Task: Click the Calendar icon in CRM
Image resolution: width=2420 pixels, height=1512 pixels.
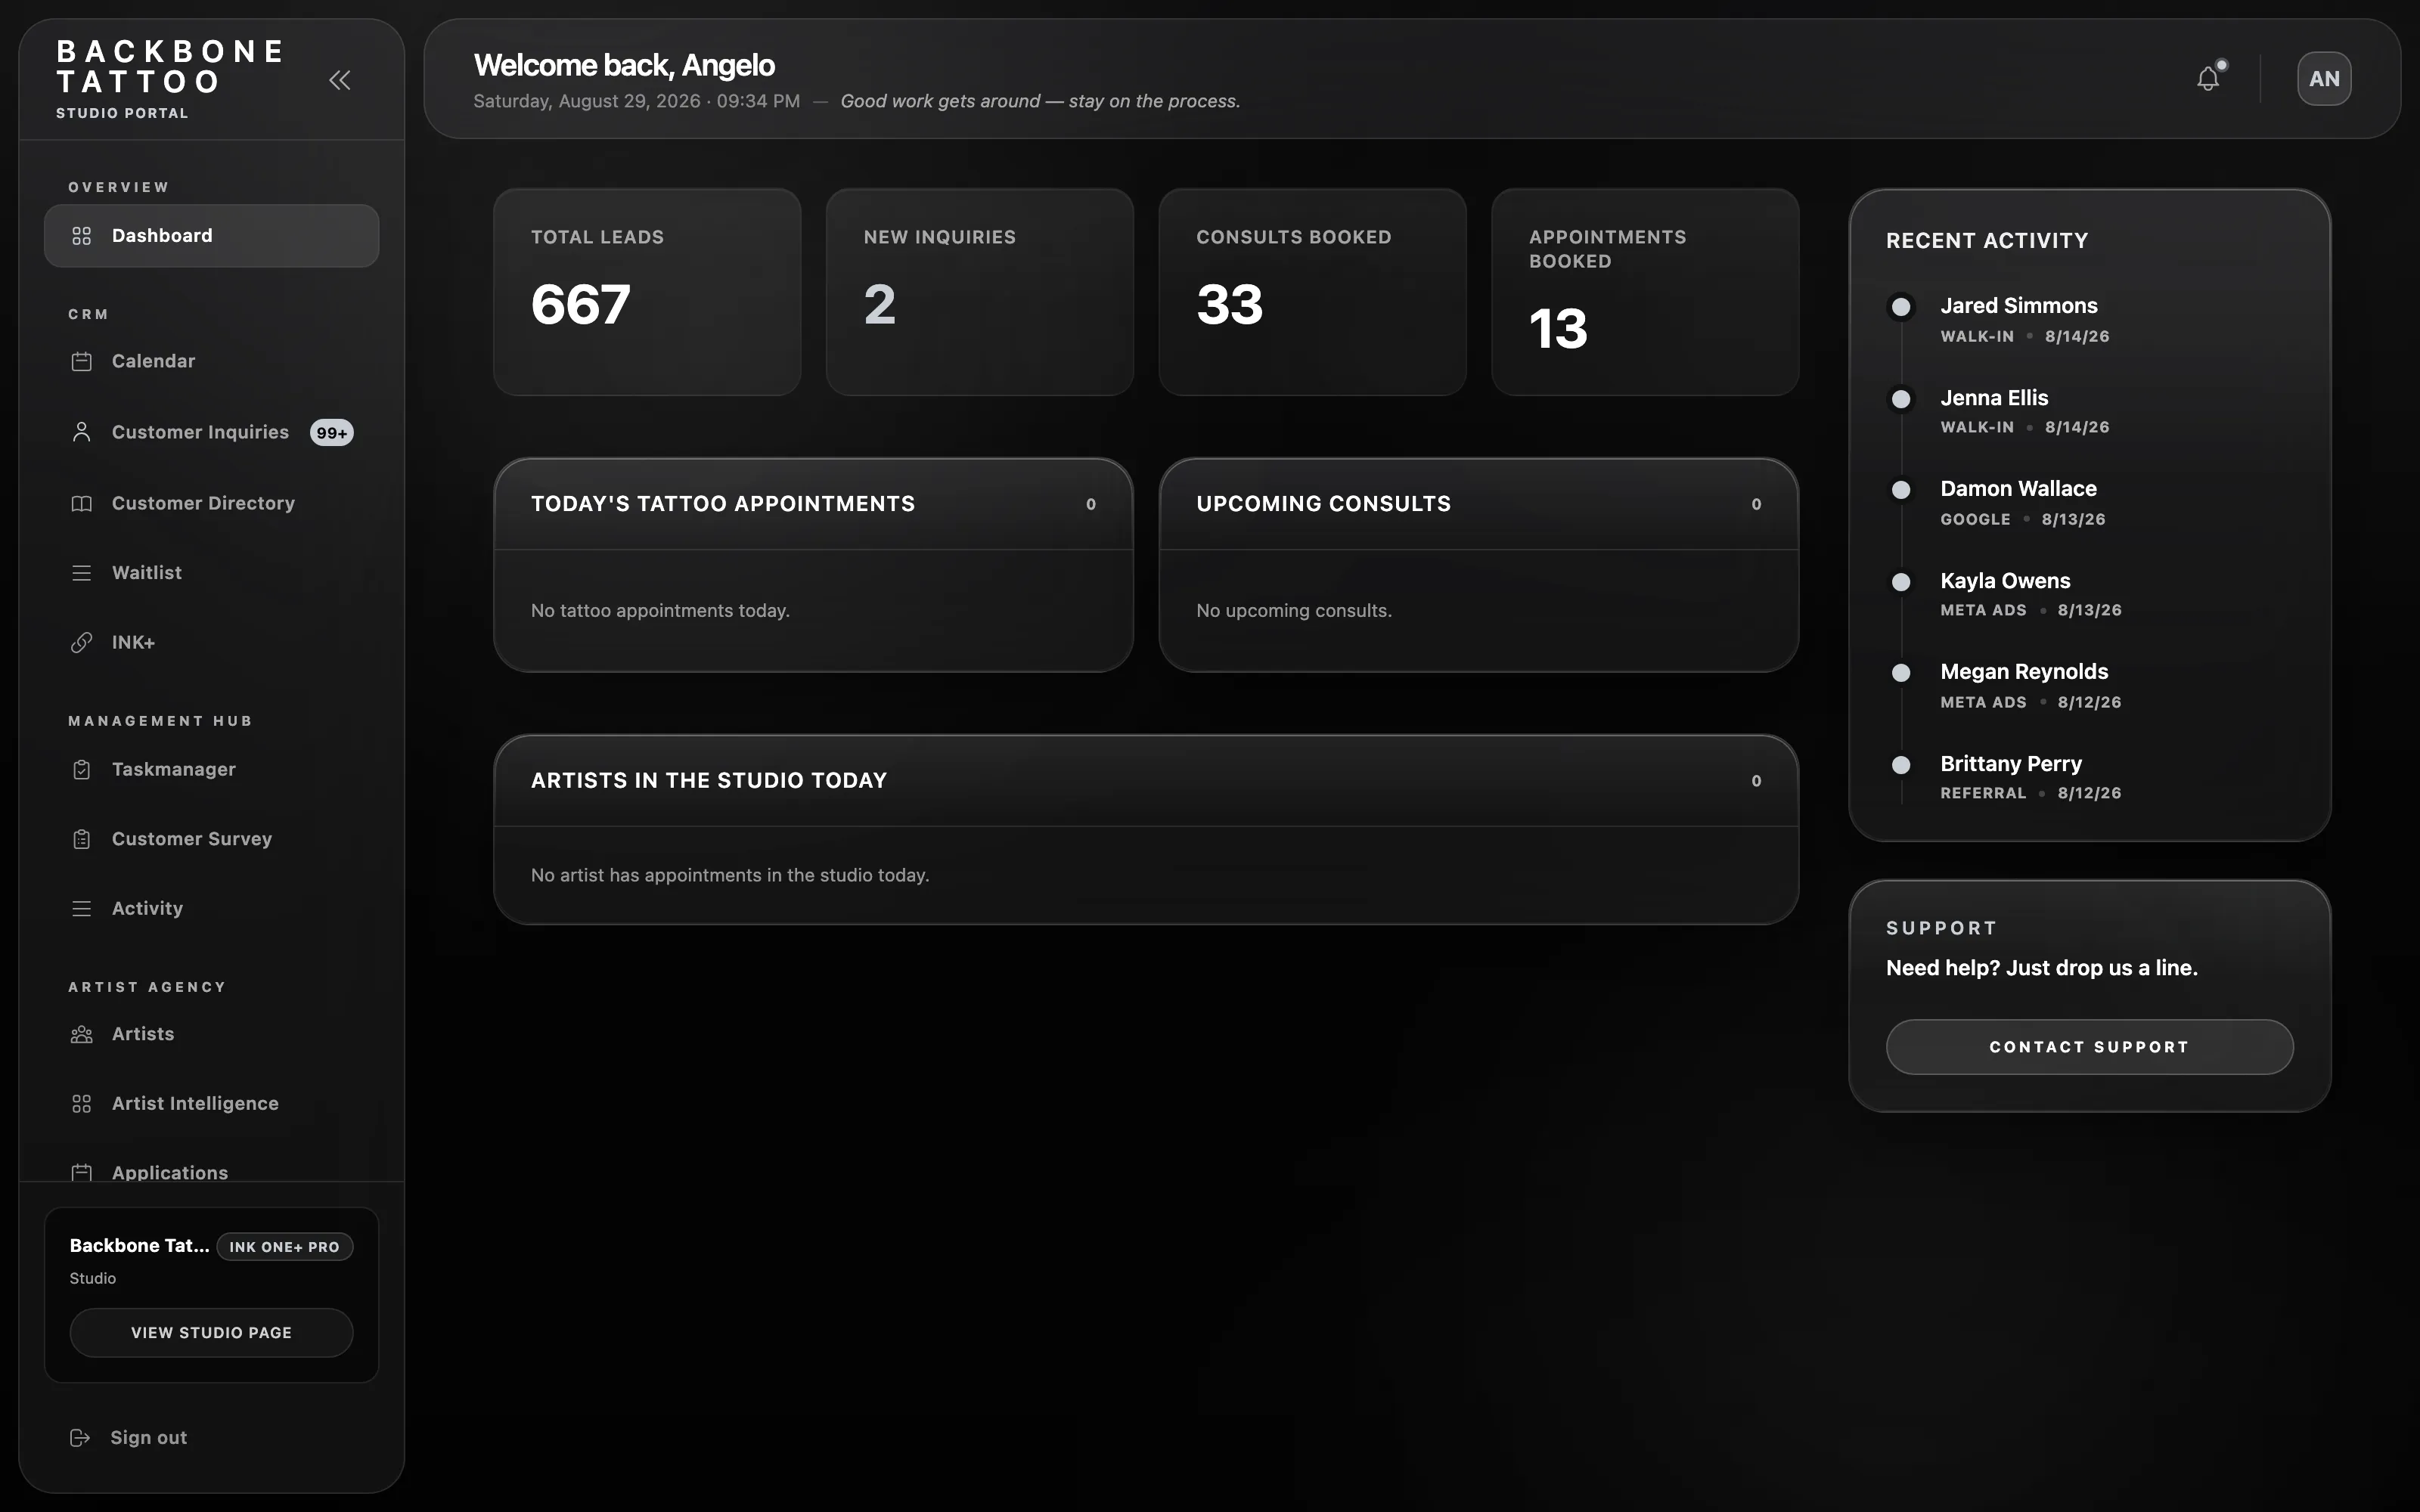Action: [x=82, y=361]
